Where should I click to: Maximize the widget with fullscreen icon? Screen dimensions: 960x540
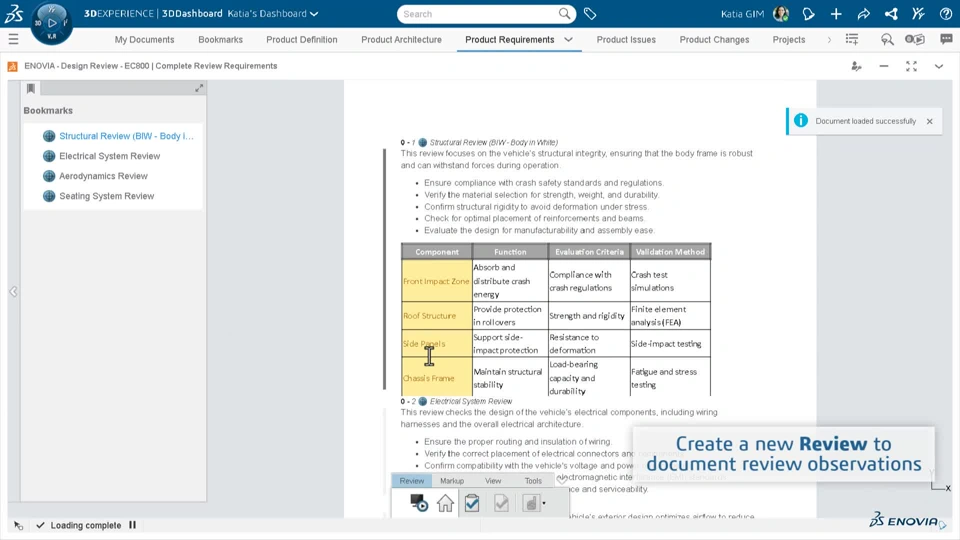[x=911, y=66]
